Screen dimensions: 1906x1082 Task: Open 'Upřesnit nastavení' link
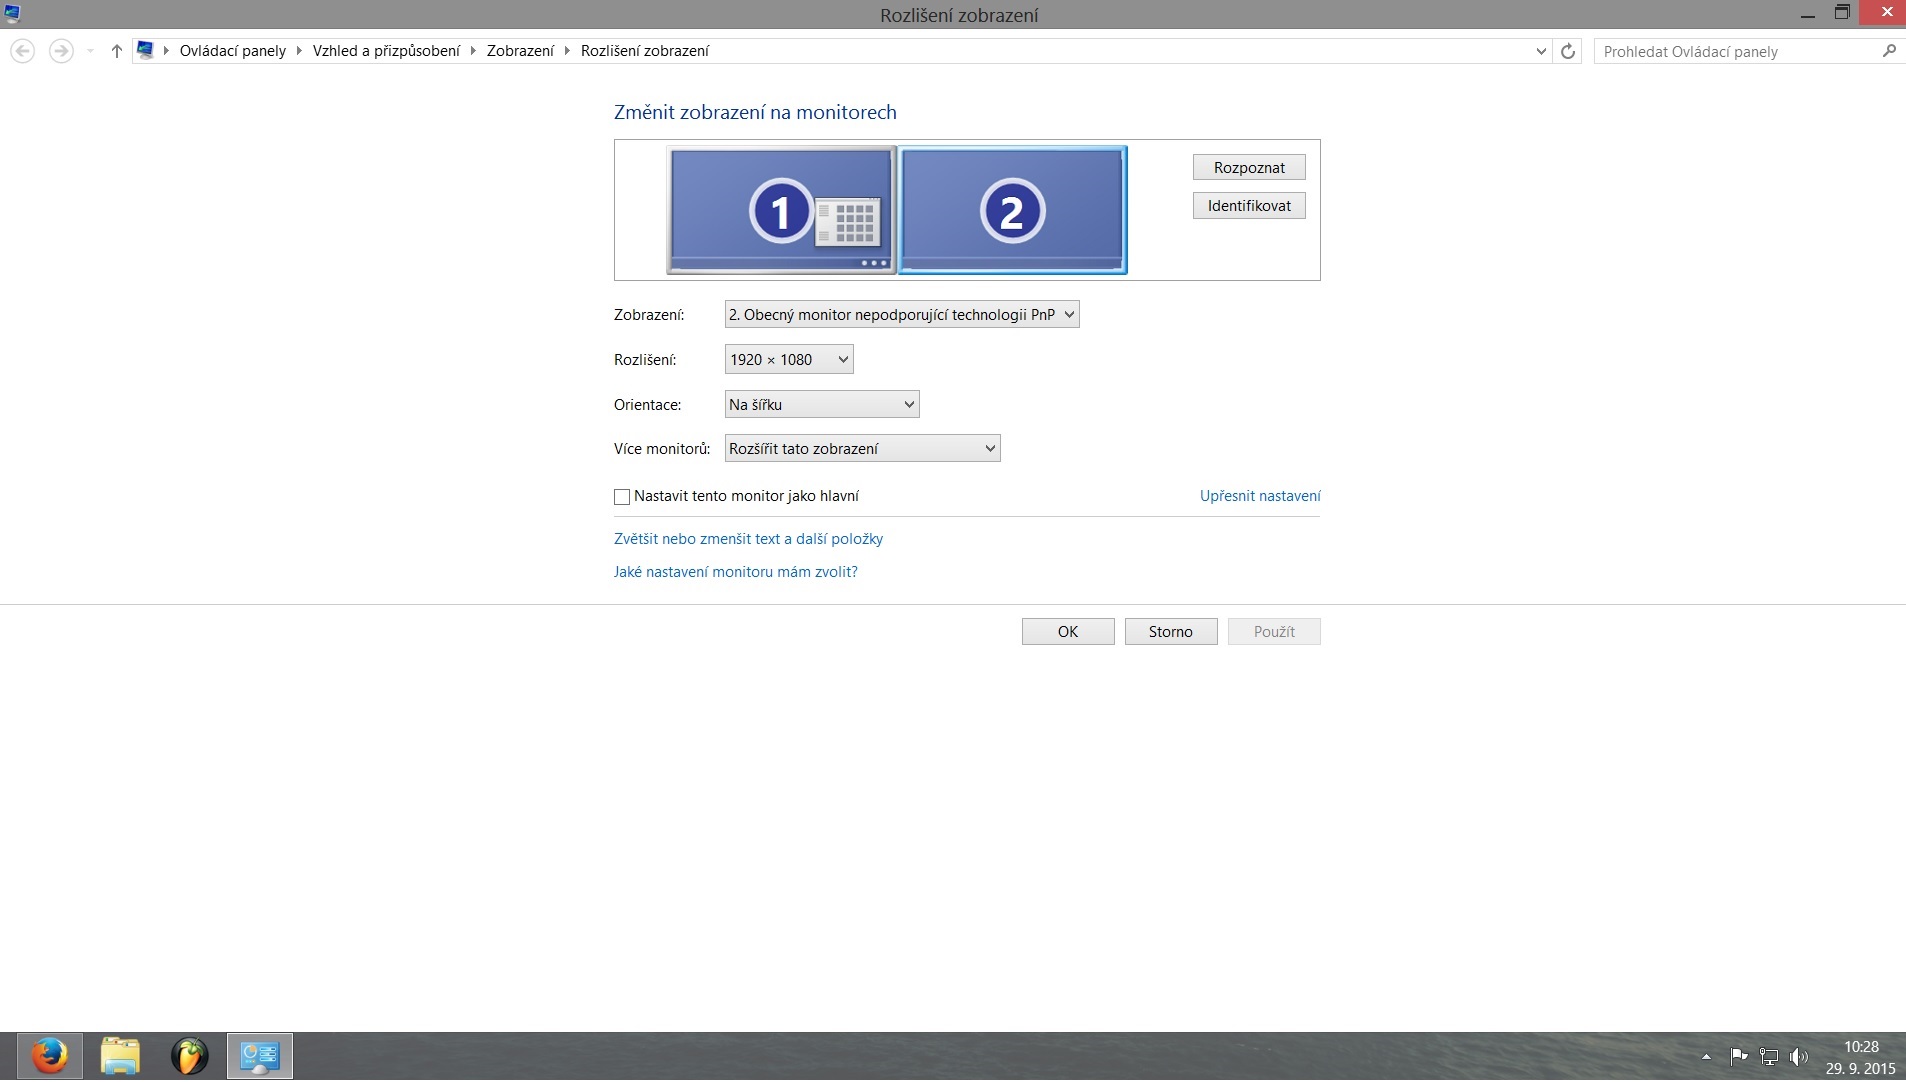pos(1260,496)
